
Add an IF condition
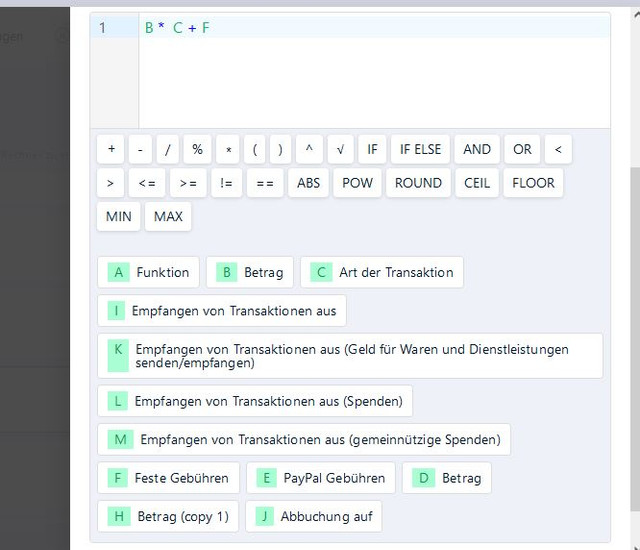(372, 149)
